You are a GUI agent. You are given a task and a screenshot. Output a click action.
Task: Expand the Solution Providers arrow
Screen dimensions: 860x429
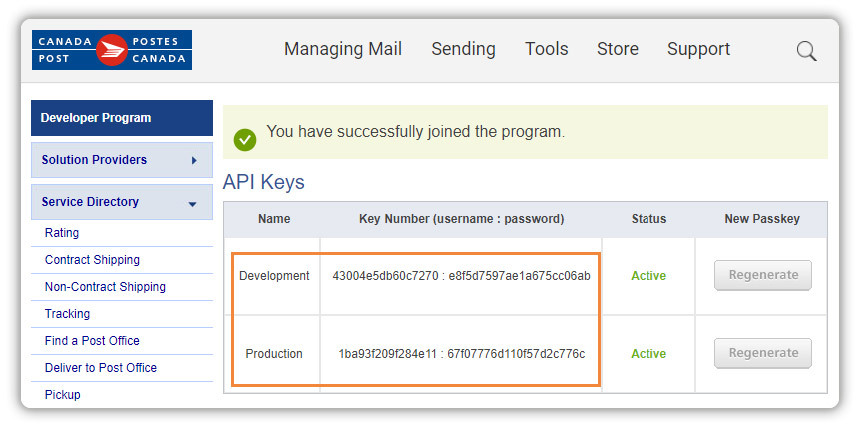point(194,161)
